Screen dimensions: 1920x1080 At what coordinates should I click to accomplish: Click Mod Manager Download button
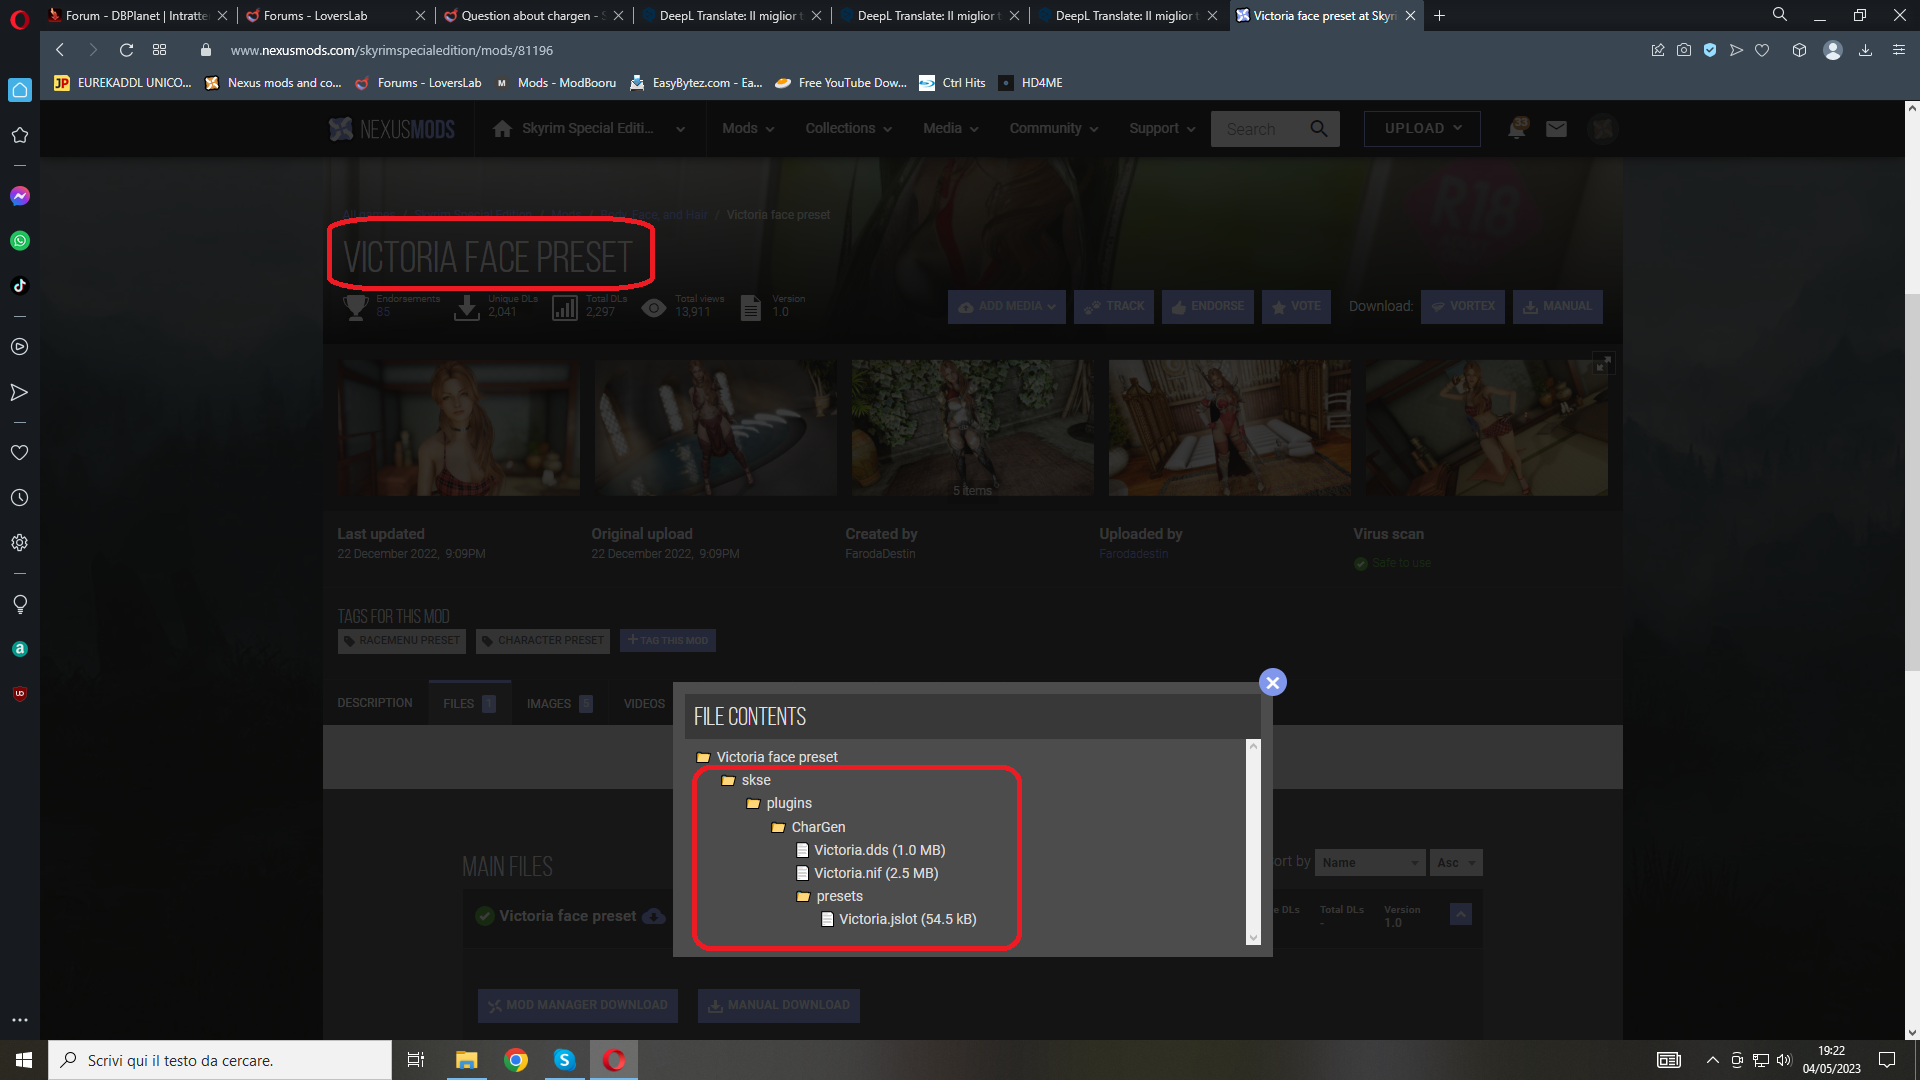pyautogui.click(x=578, y=1006)
